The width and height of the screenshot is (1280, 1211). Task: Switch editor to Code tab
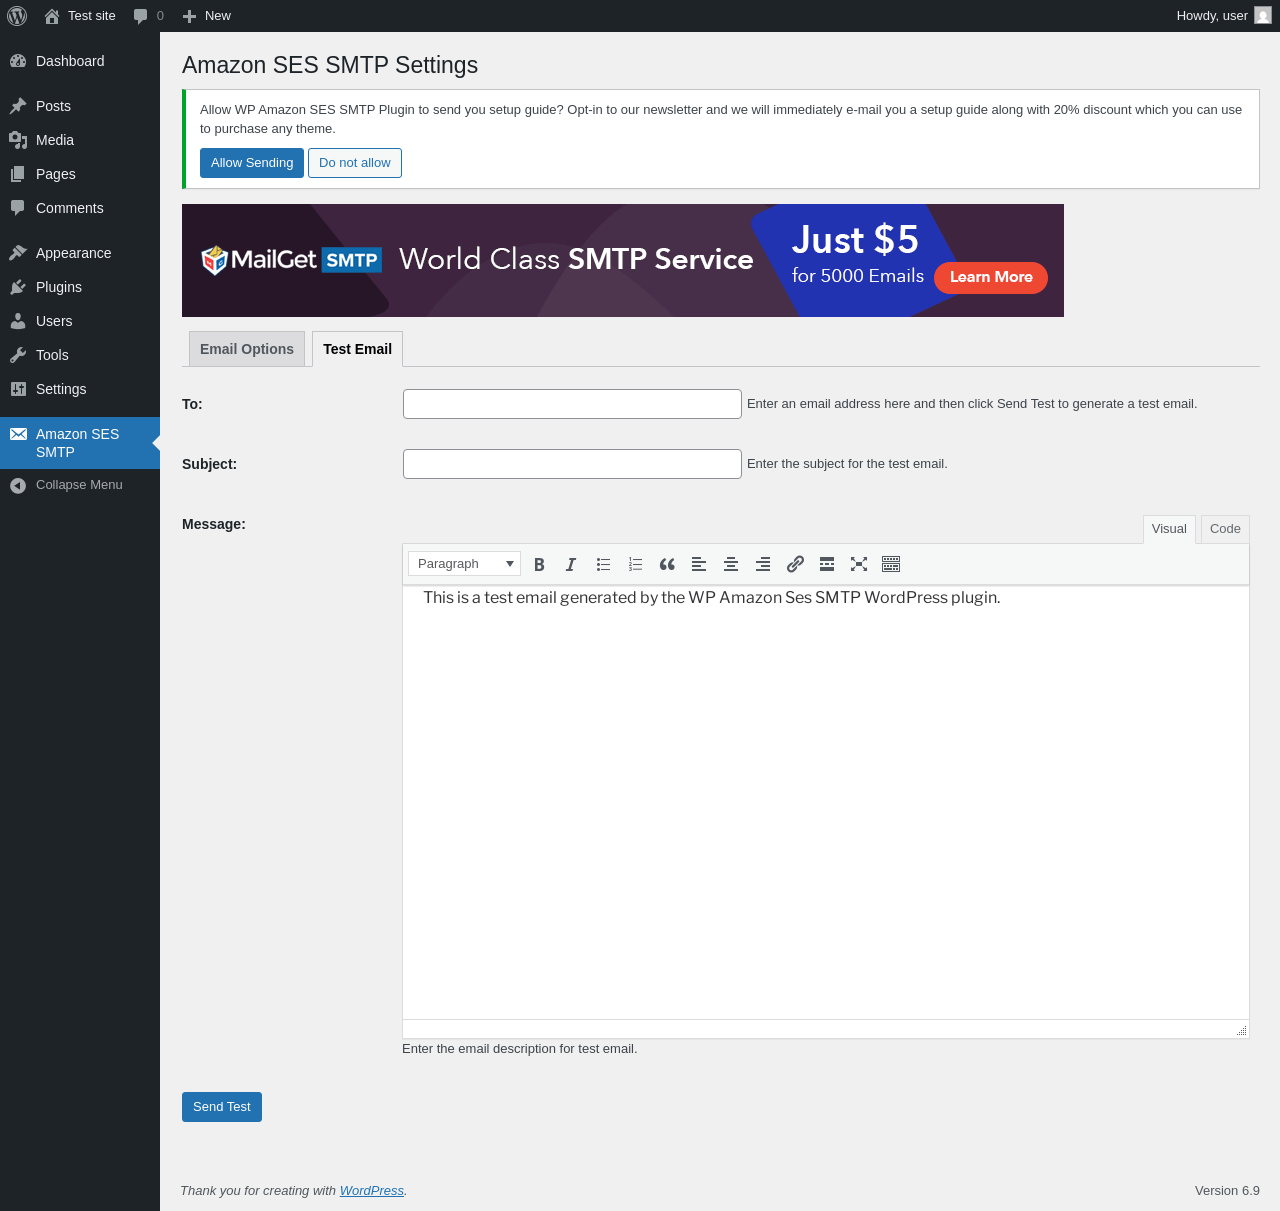(1225, 529)
